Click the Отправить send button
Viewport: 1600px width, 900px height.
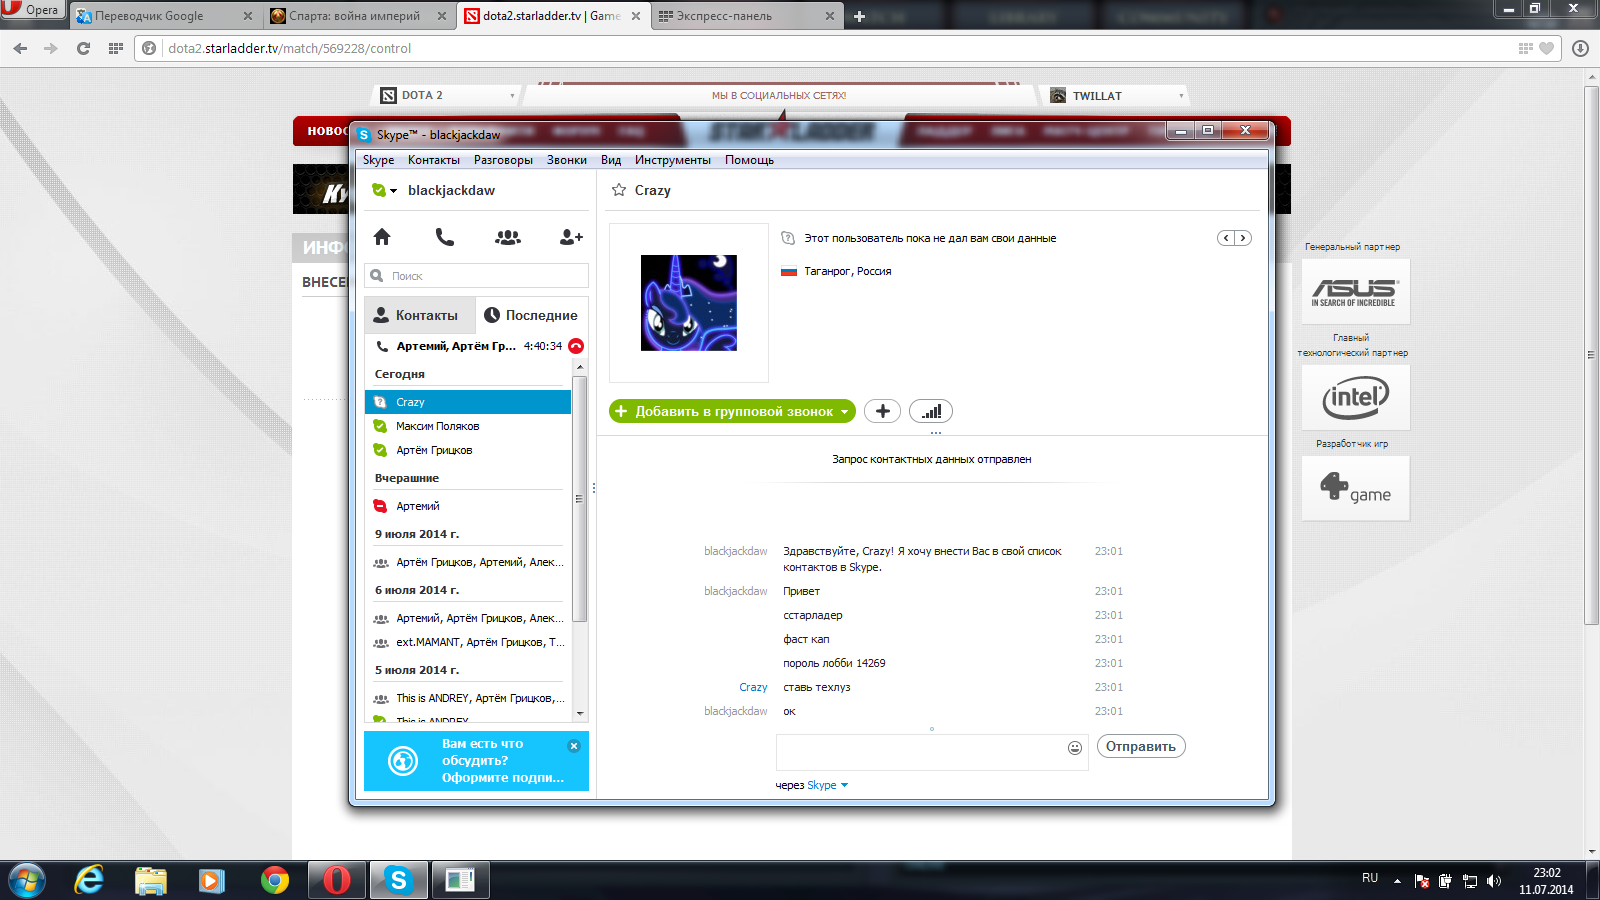click(1141, 746)
